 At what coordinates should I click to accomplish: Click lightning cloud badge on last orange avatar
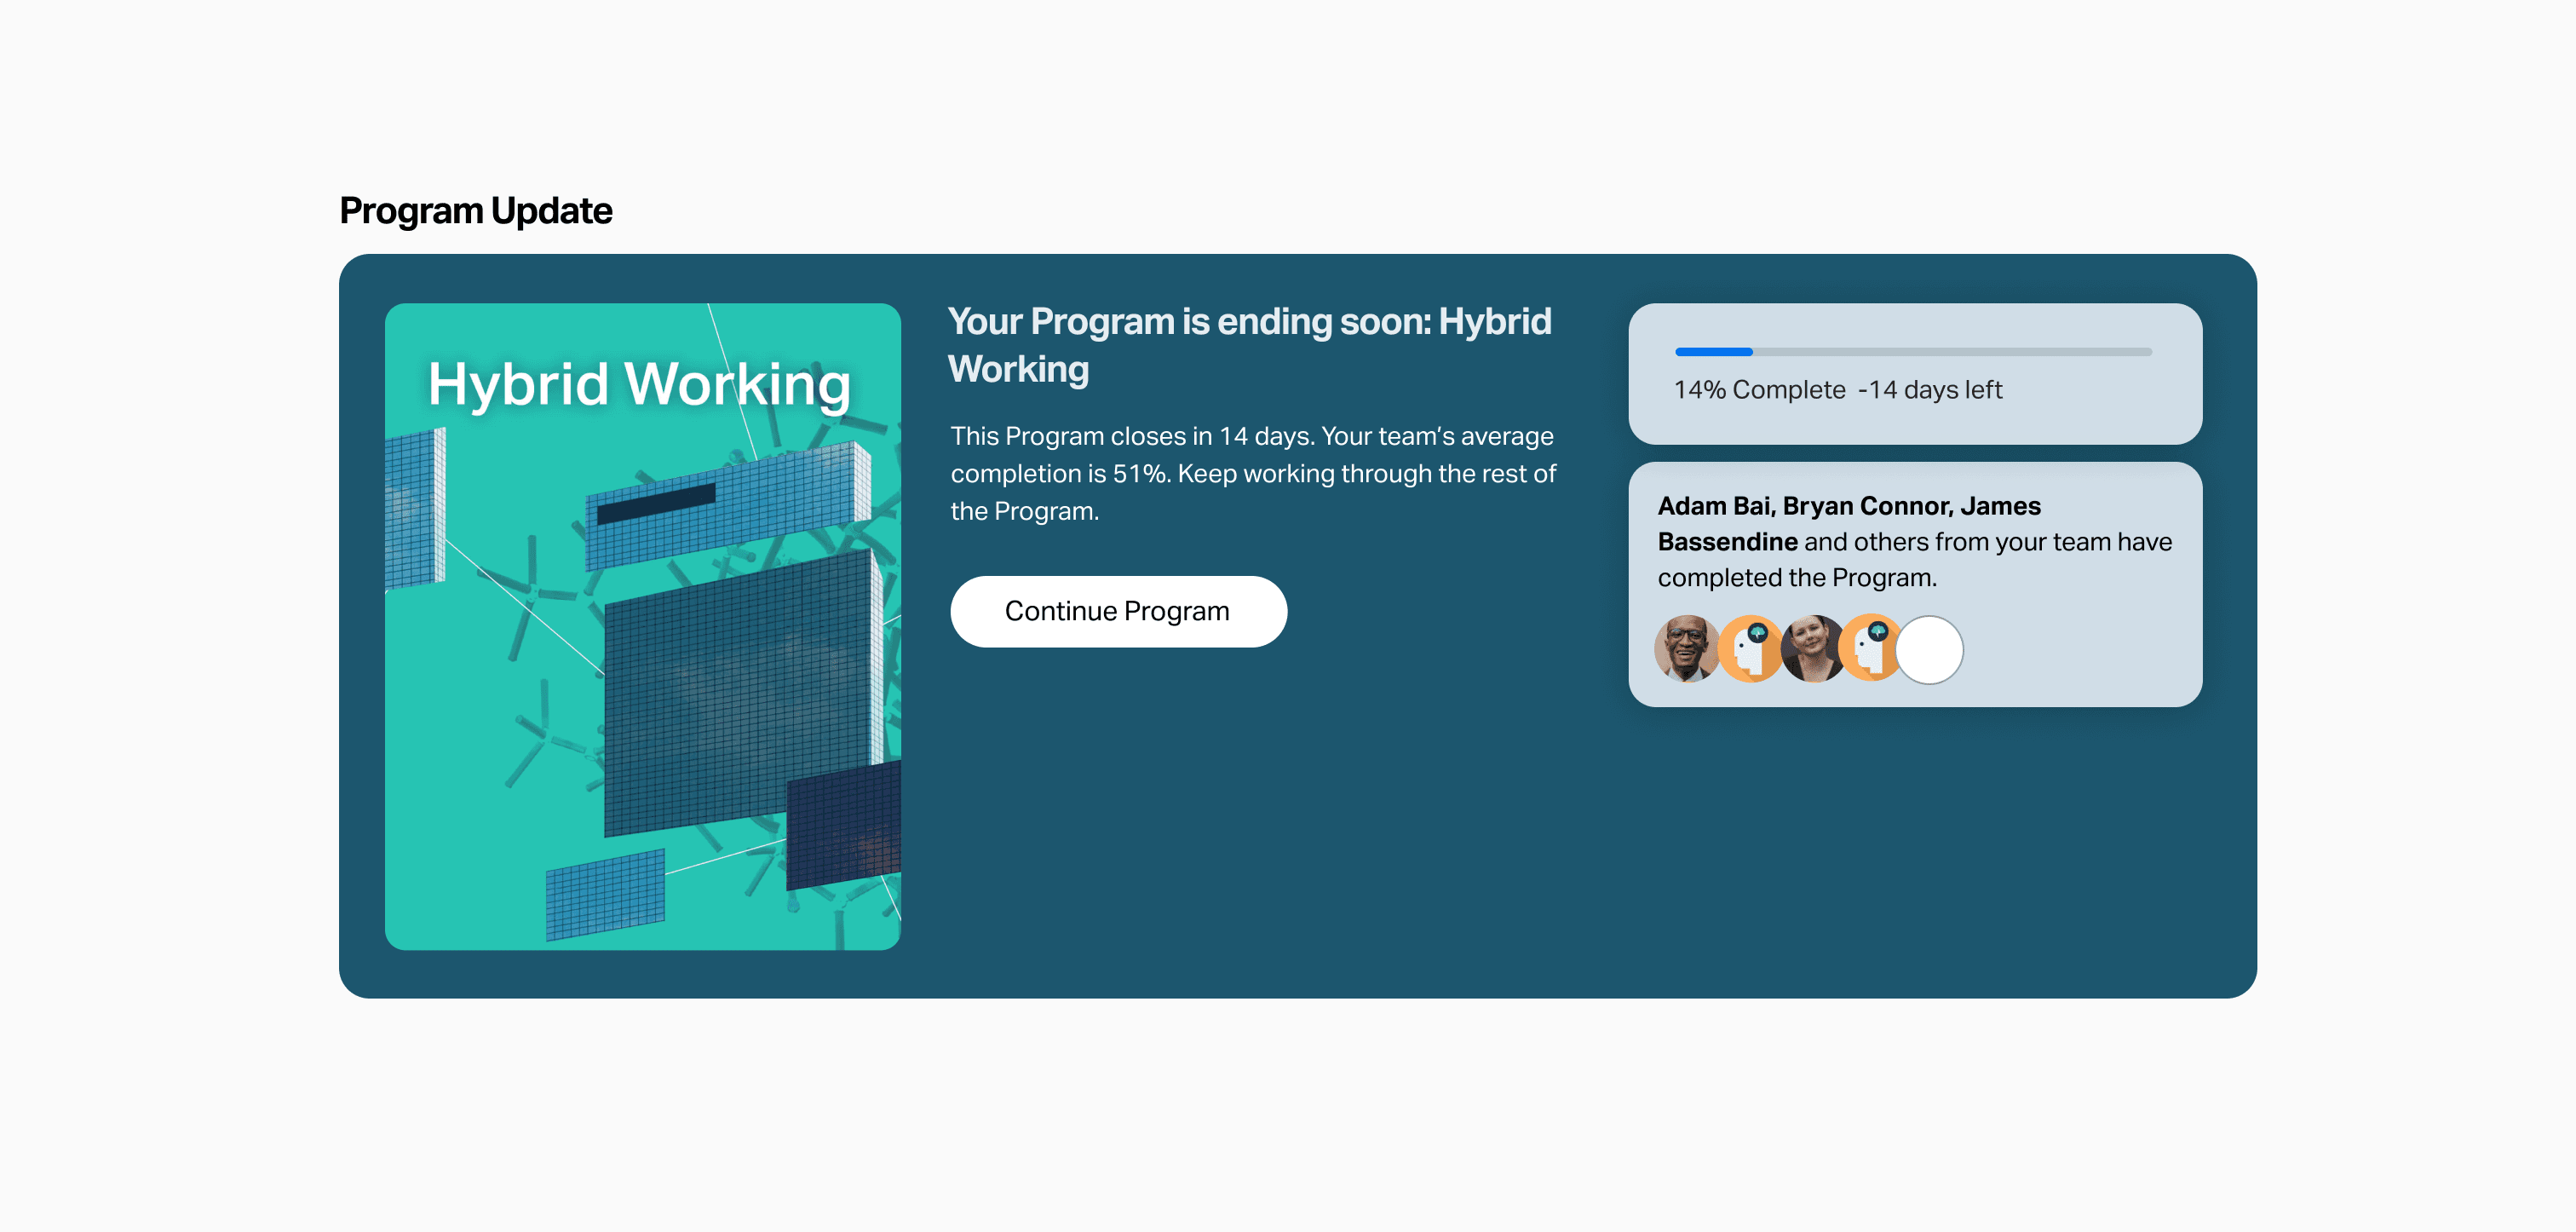click(1879, 631)
